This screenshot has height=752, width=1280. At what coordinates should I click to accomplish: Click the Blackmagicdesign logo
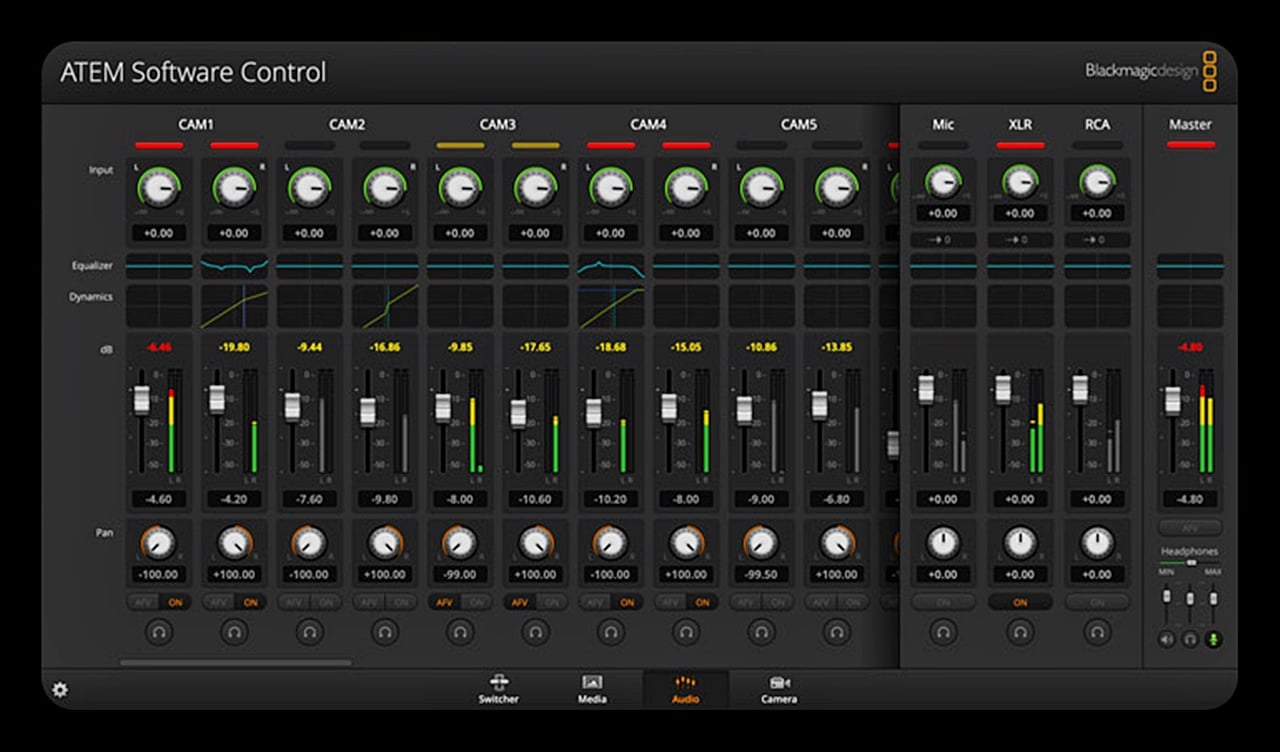pos(1152,71)
